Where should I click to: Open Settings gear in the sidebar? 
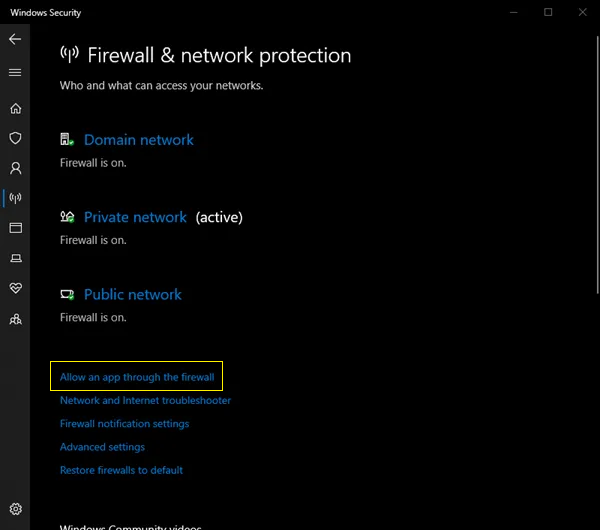coord(15,509)
